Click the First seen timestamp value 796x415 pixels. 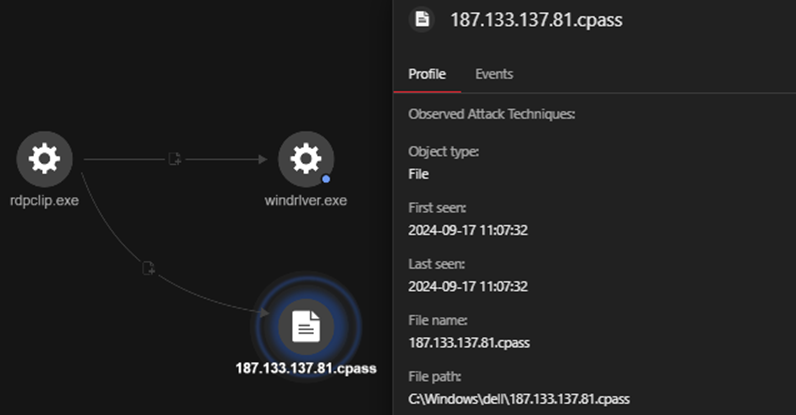coord(468,230)
